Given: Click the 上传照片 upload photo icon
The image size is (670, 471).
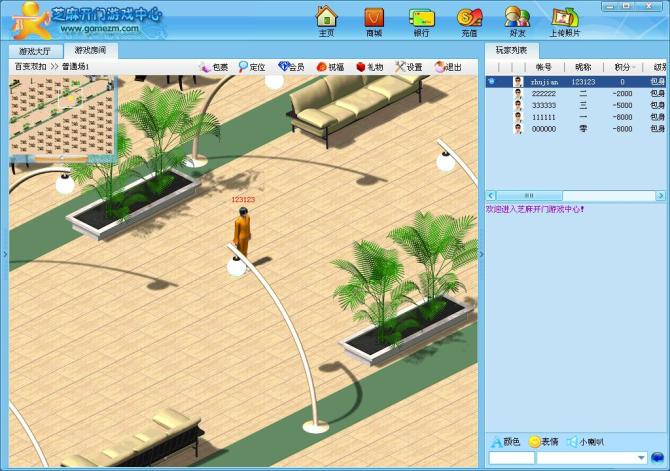Looking at the screenshot, I should (564, 19).
